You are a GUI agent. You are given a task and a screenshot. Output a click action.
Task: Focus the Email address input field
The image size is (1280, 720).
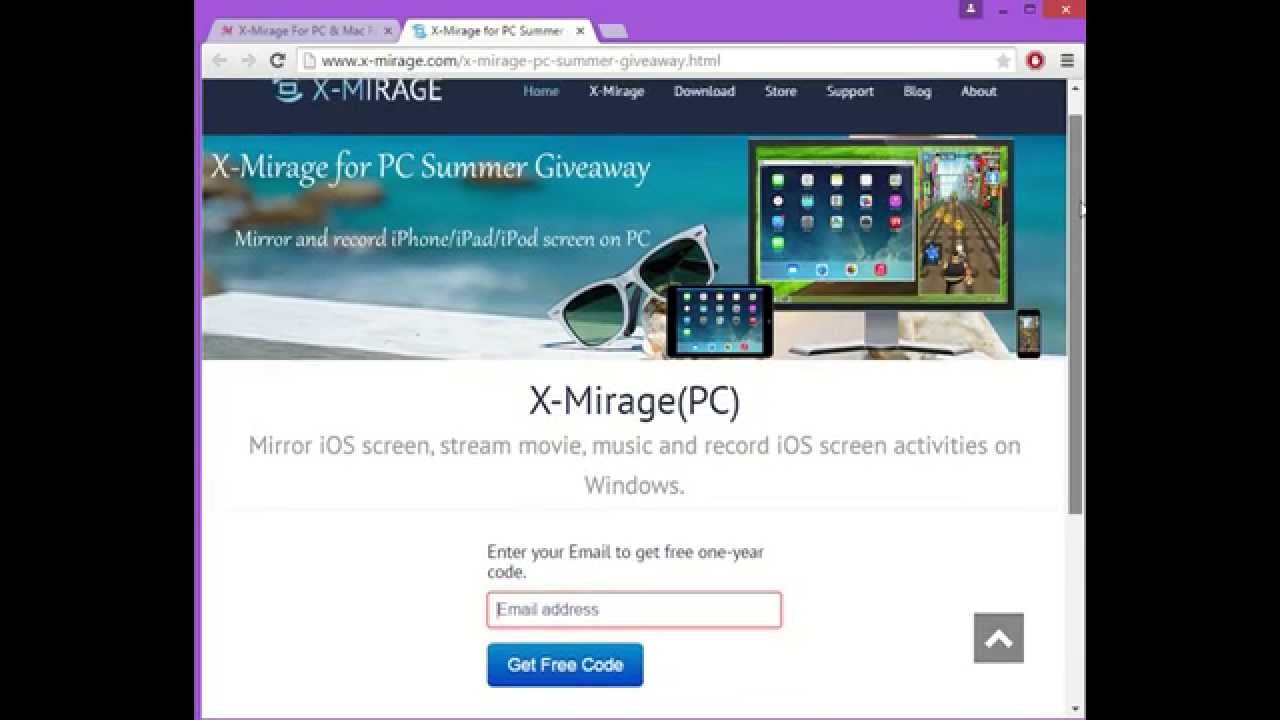pyautogui.click(x=634, y=610)
